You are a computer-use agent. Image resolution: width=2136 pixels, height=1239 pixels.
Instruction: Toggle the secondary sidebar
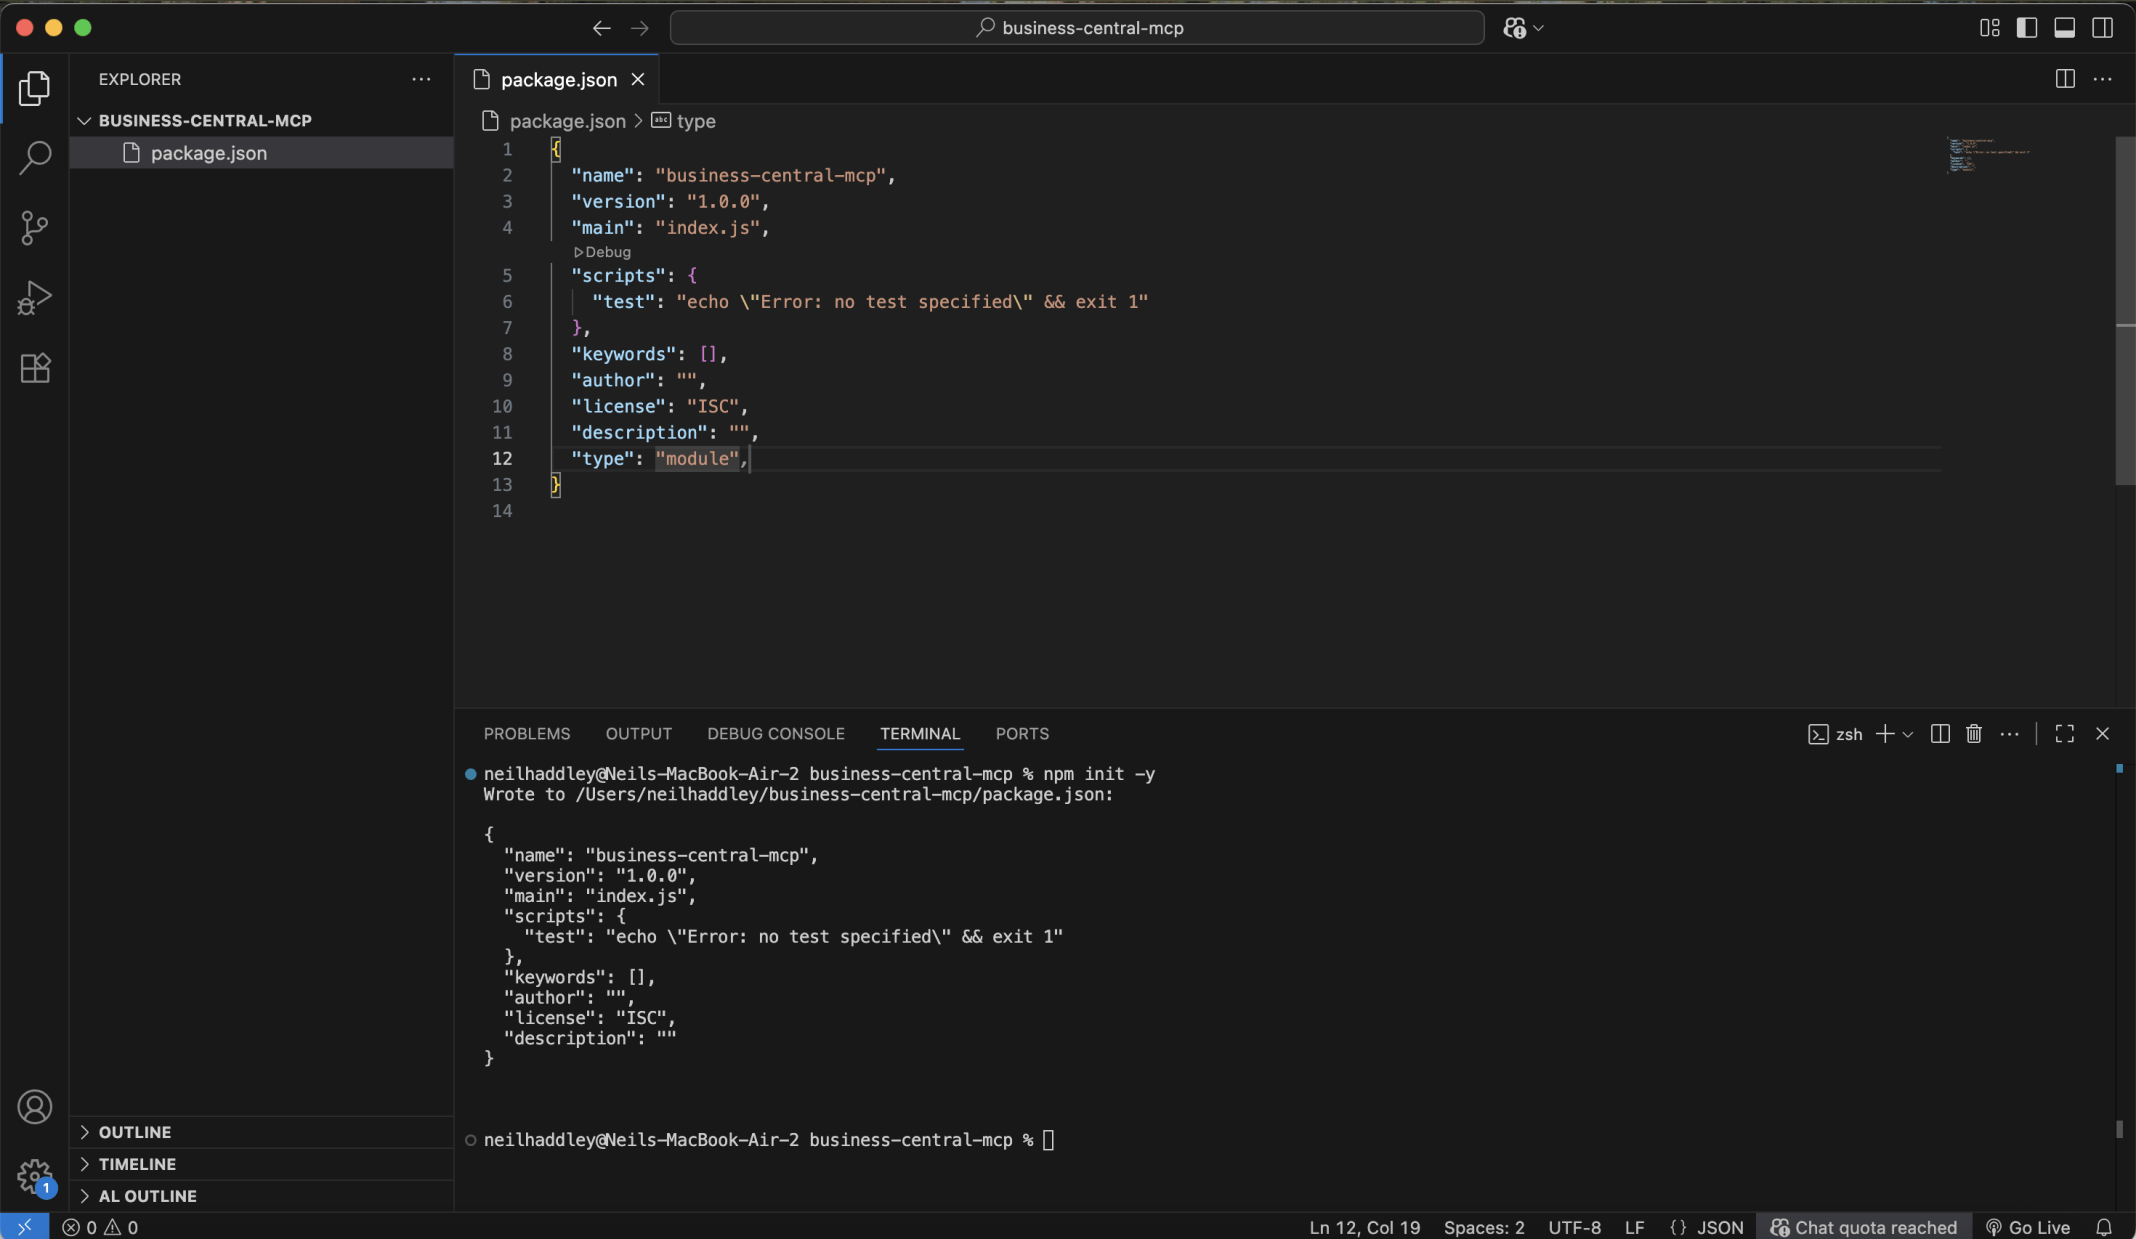pos(2103,27)
